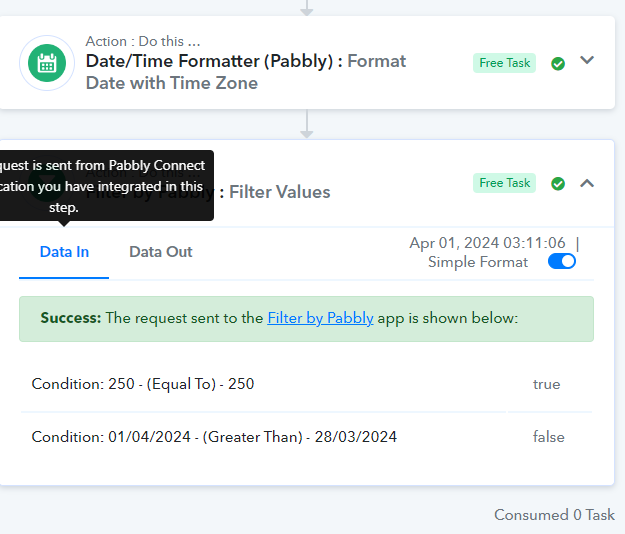Click the Date/Time Formatter step title
Image resolution: width=625 pixels, height=534 pixels.
coord(246,72)
